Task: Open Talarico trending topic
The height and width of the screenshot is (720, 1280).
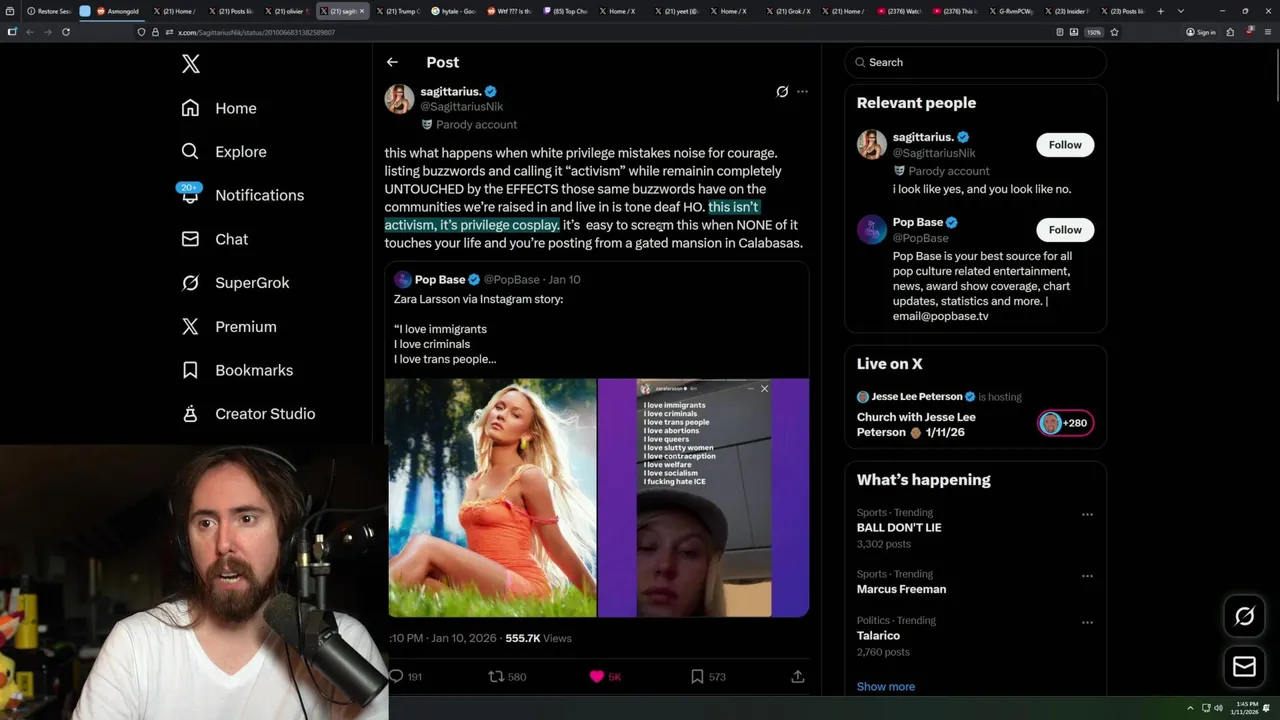Action: click(x=878, y=635)
